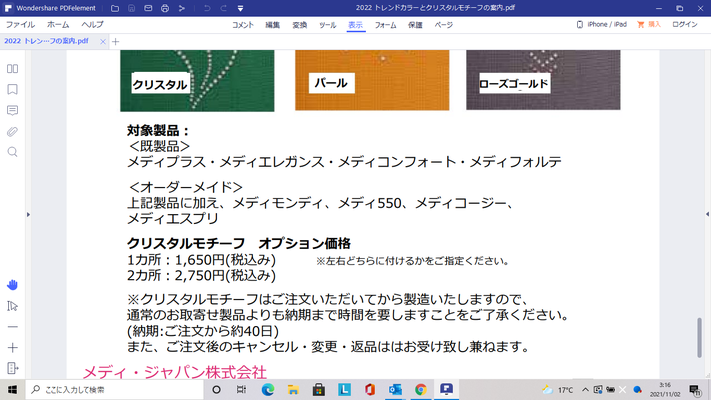The image size is (711, 400).
Task: Expand the left side panel arrow
Action: tap(28, 215)
